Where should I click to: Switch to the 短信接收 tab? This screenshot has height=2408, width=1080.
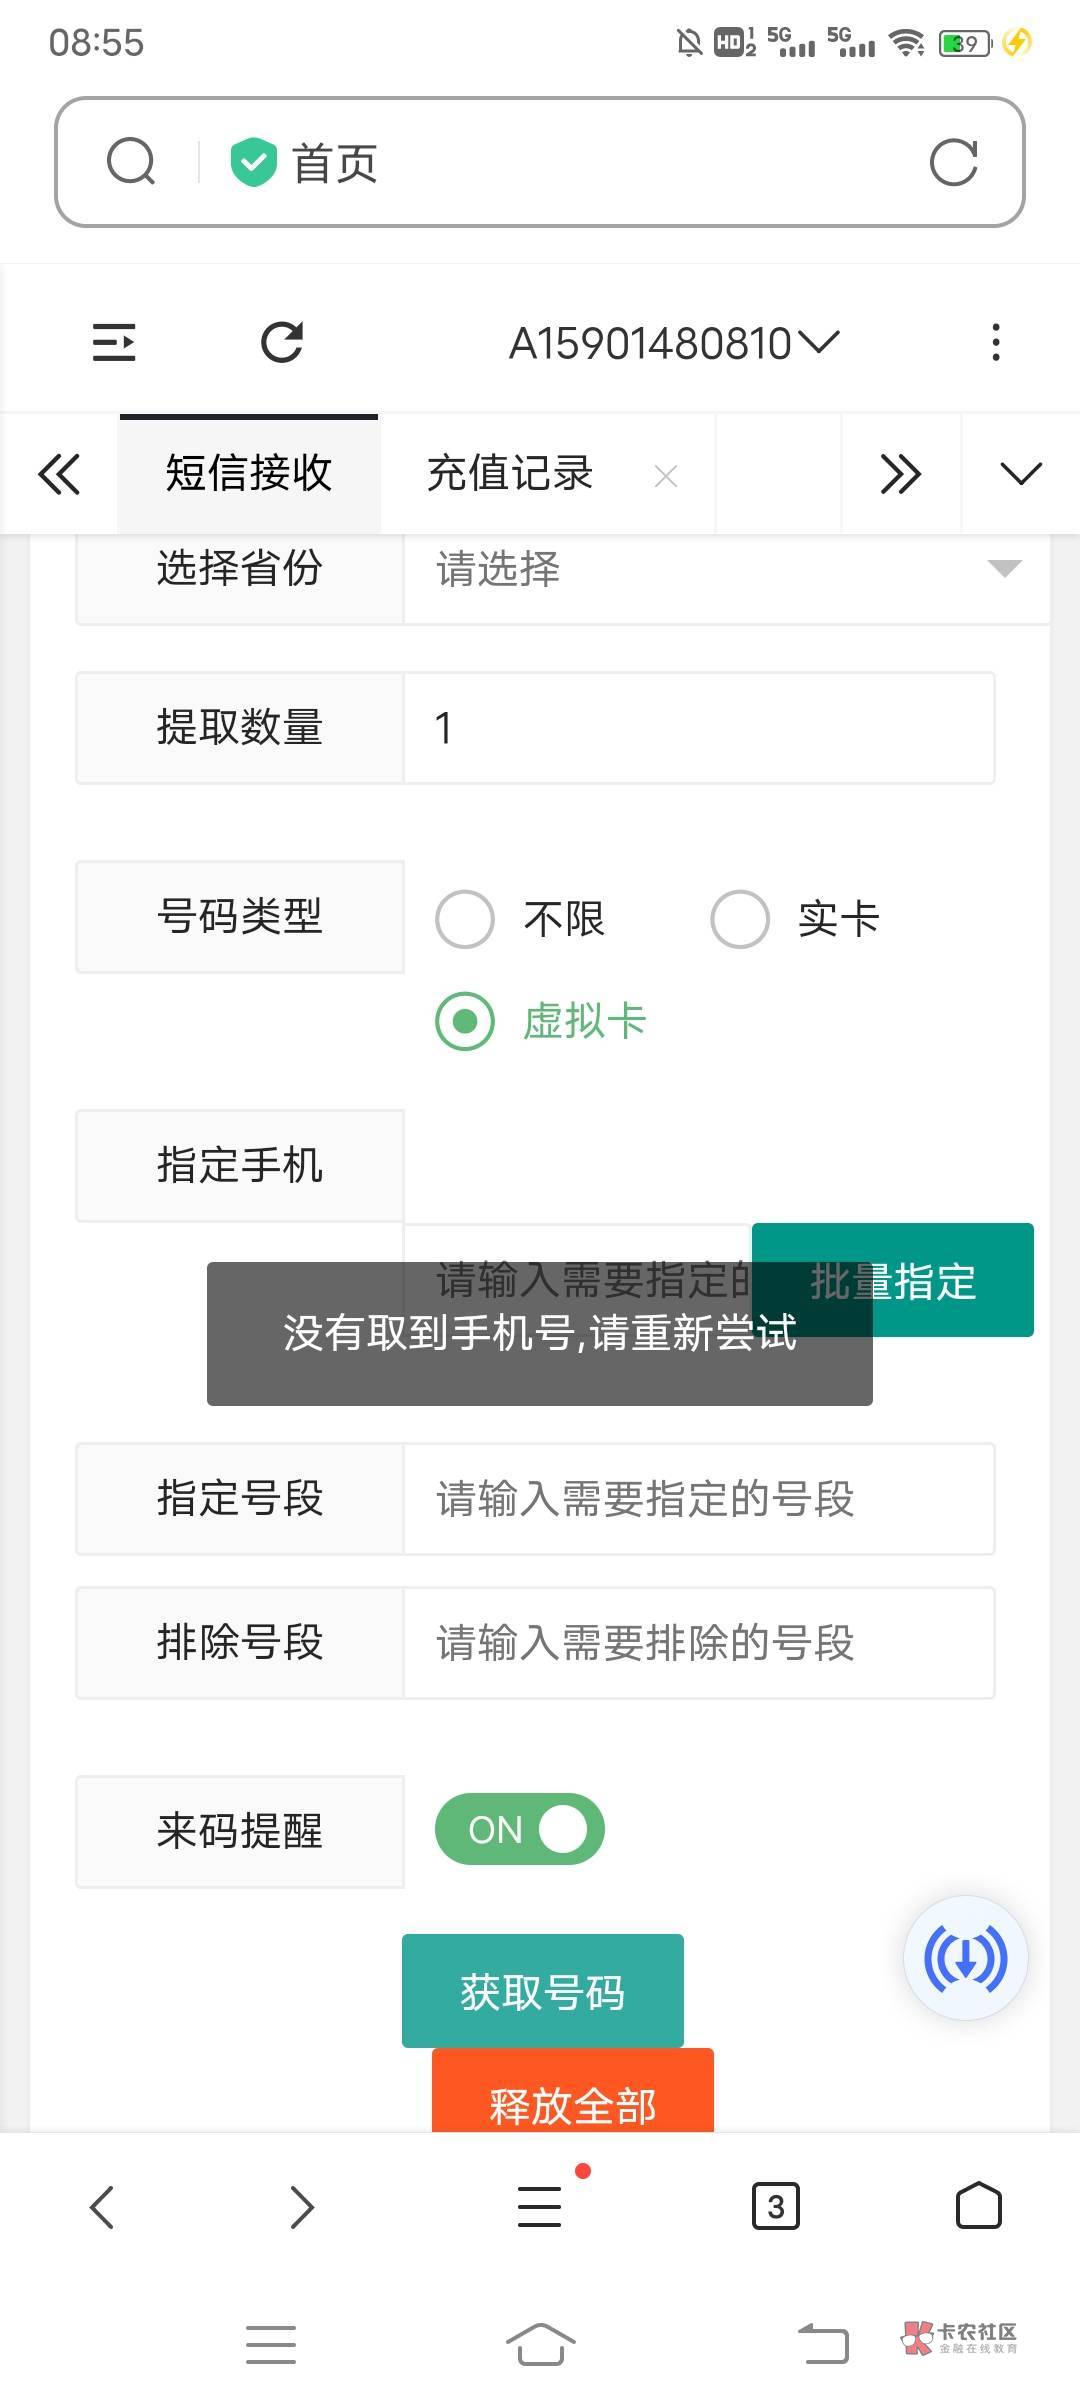tap(248, 473)
